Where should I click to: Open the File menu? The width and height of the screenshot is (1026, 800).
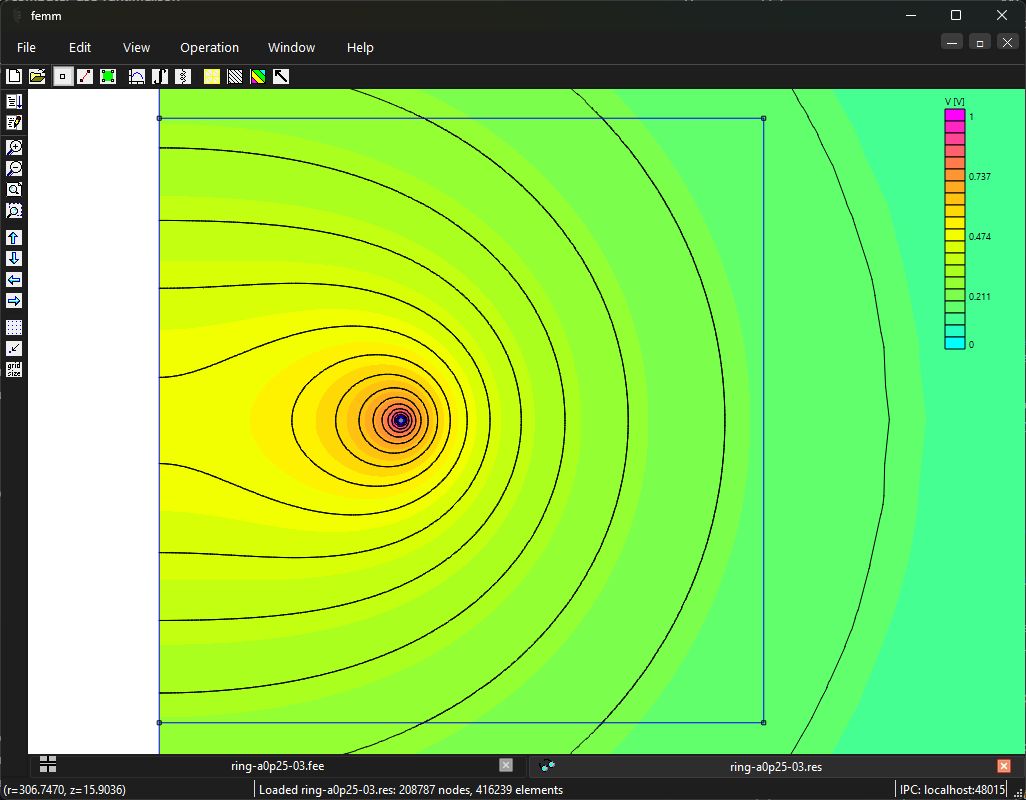pos(26,48)
